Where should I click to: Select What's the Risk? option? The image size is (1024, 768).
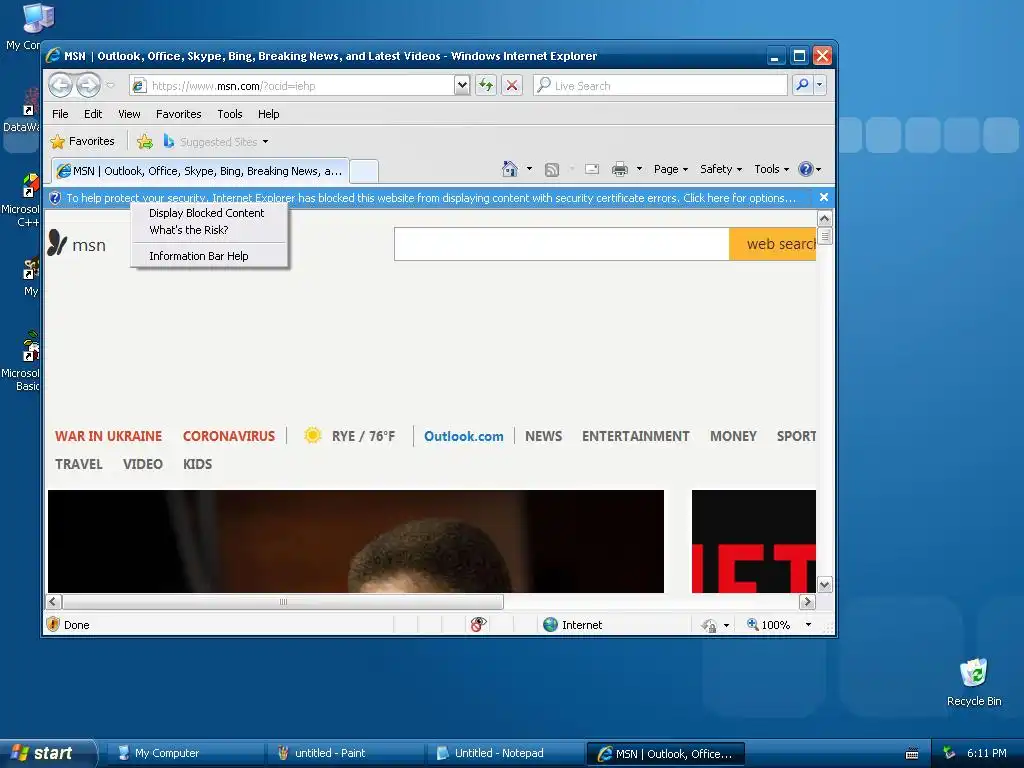pyautogui.click(x=189, y=230)
